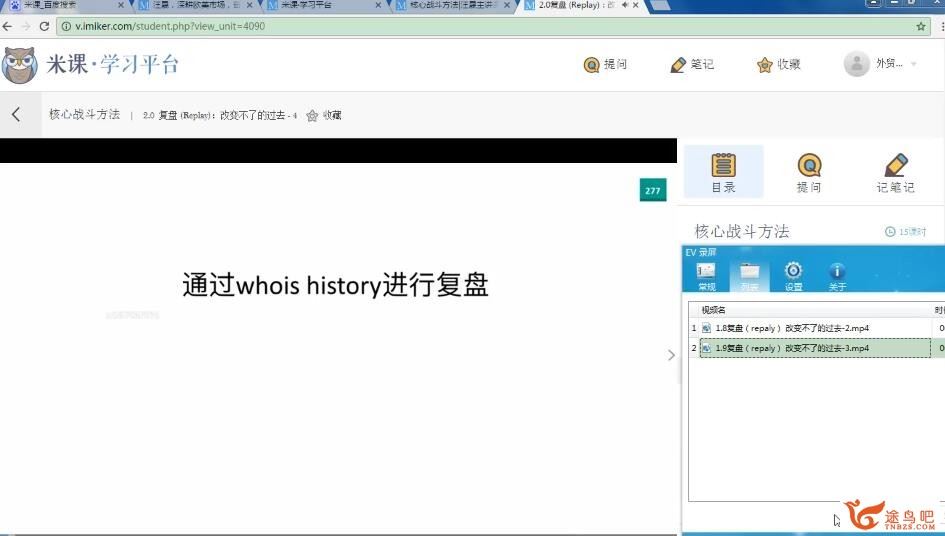945x536 pixels.
Task: Collapse the sidebar with the right arrow
Action: tap(671, 355)
